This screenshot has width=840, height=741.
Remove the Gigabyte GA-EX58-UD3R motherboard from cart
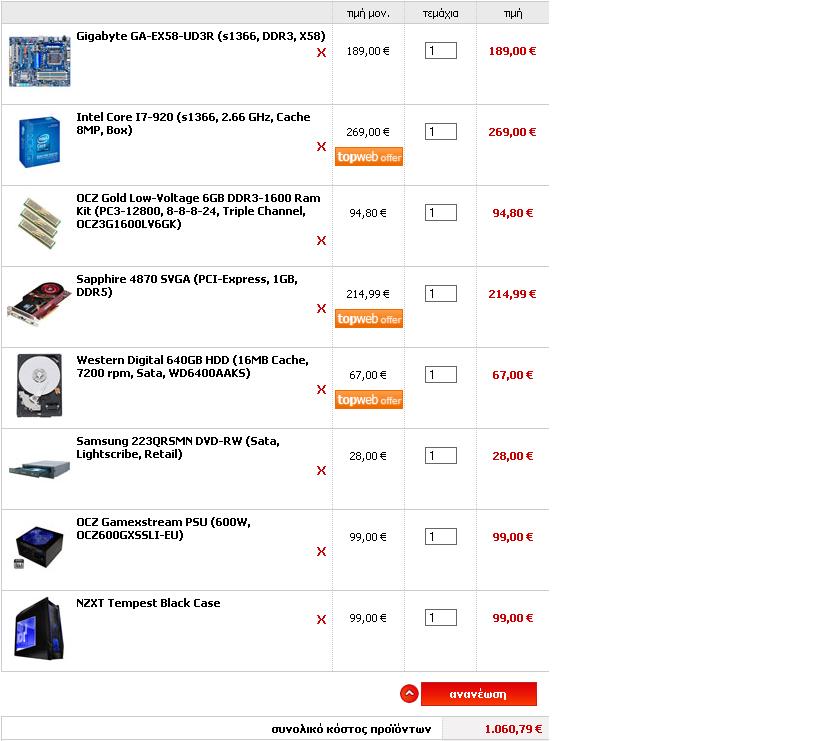(321, 53)
